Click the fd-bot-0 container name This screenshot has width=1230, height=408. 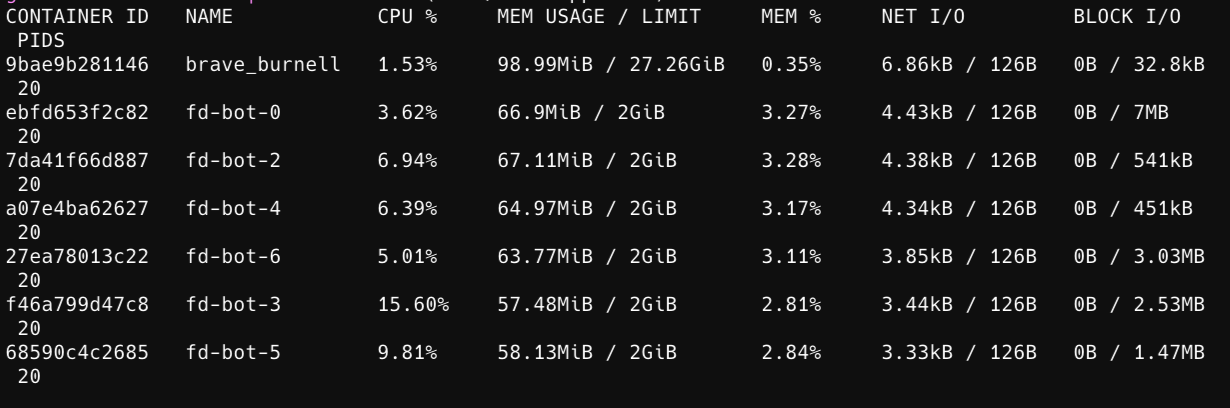click(233, 113)
